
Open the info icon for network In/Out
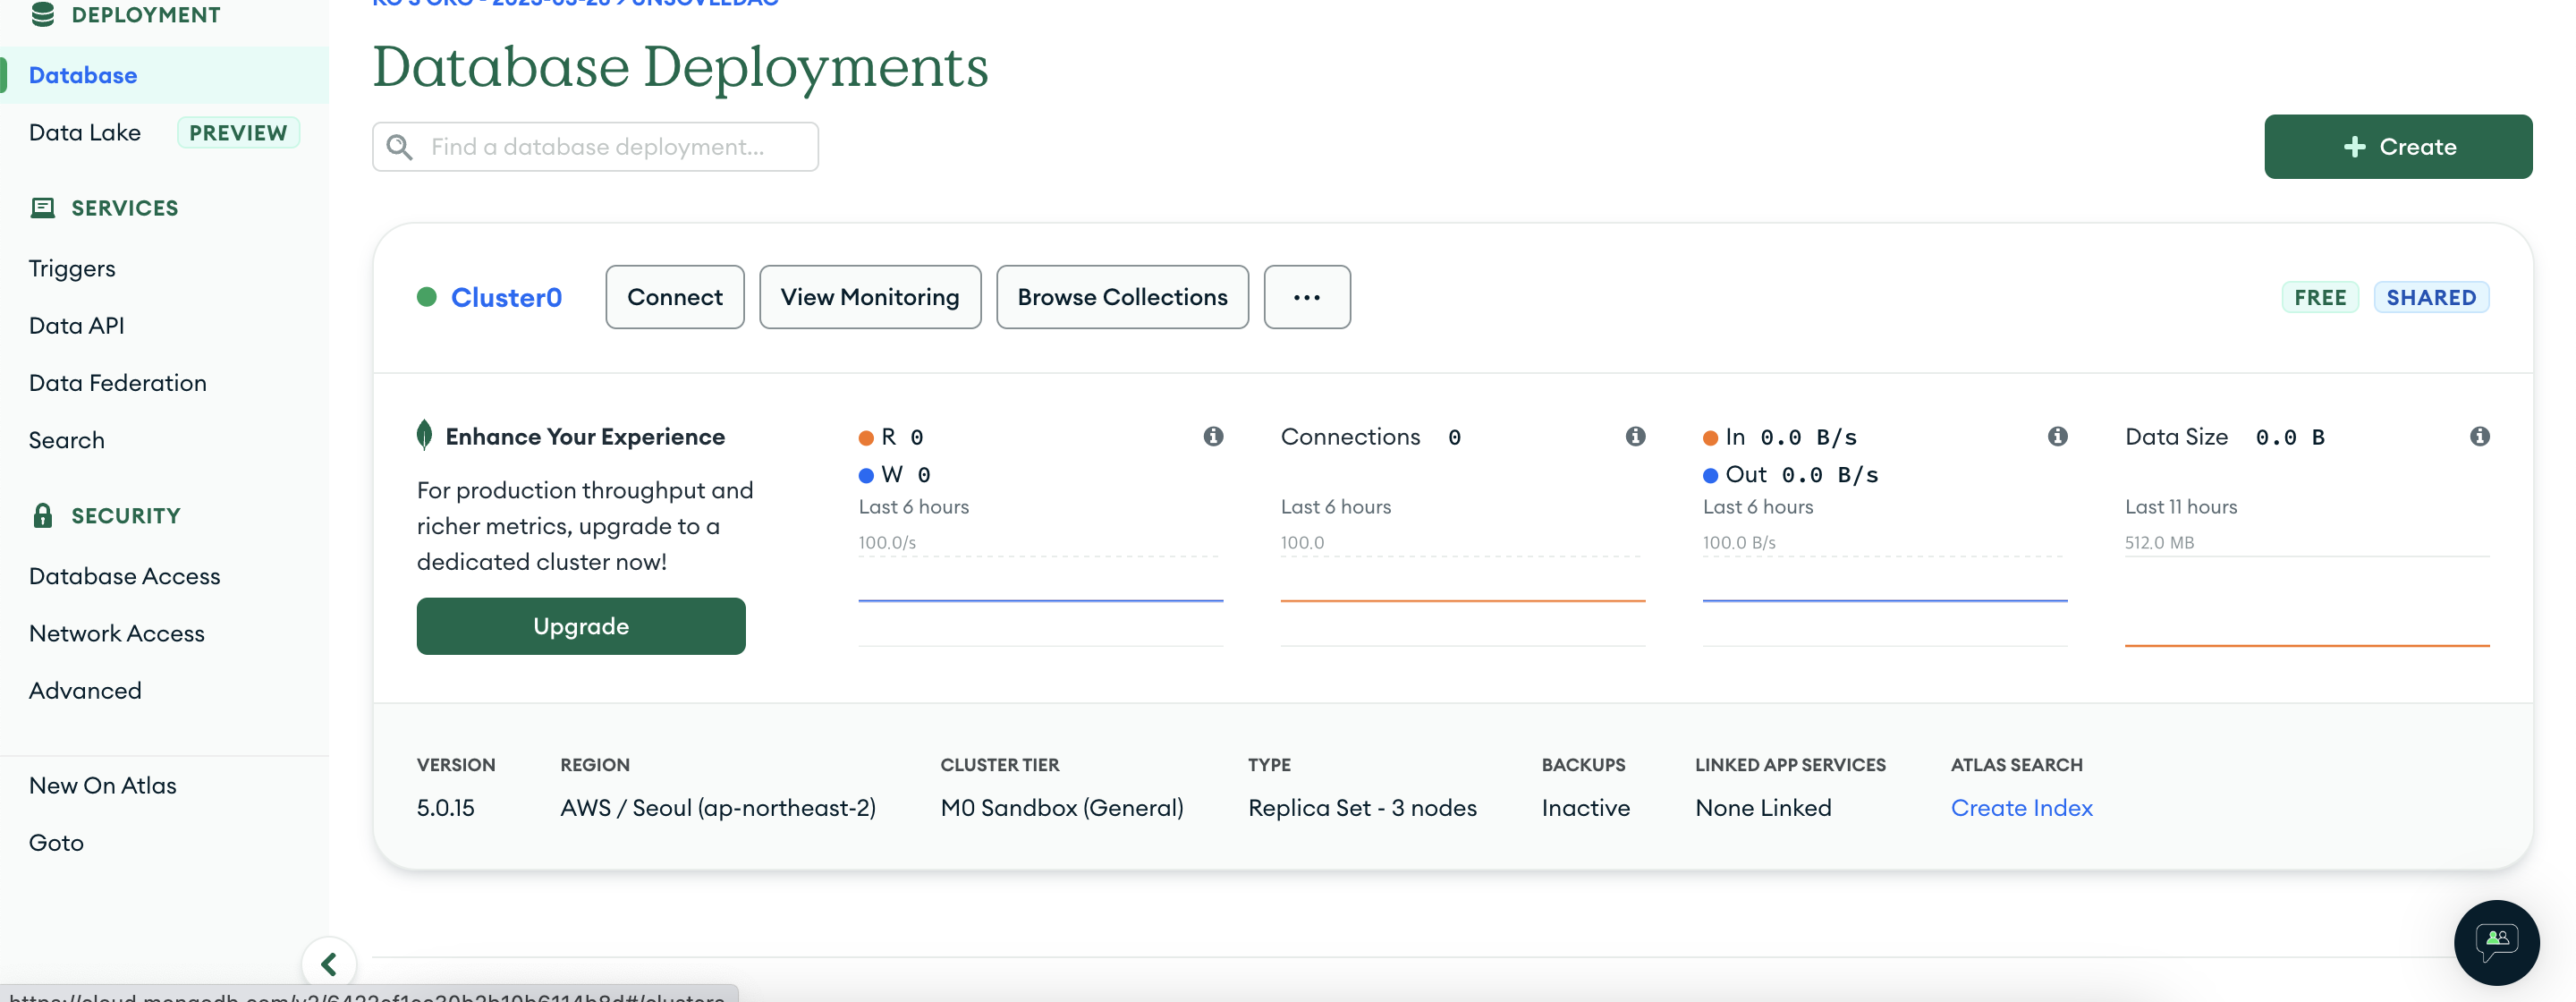click(2058, 436)
